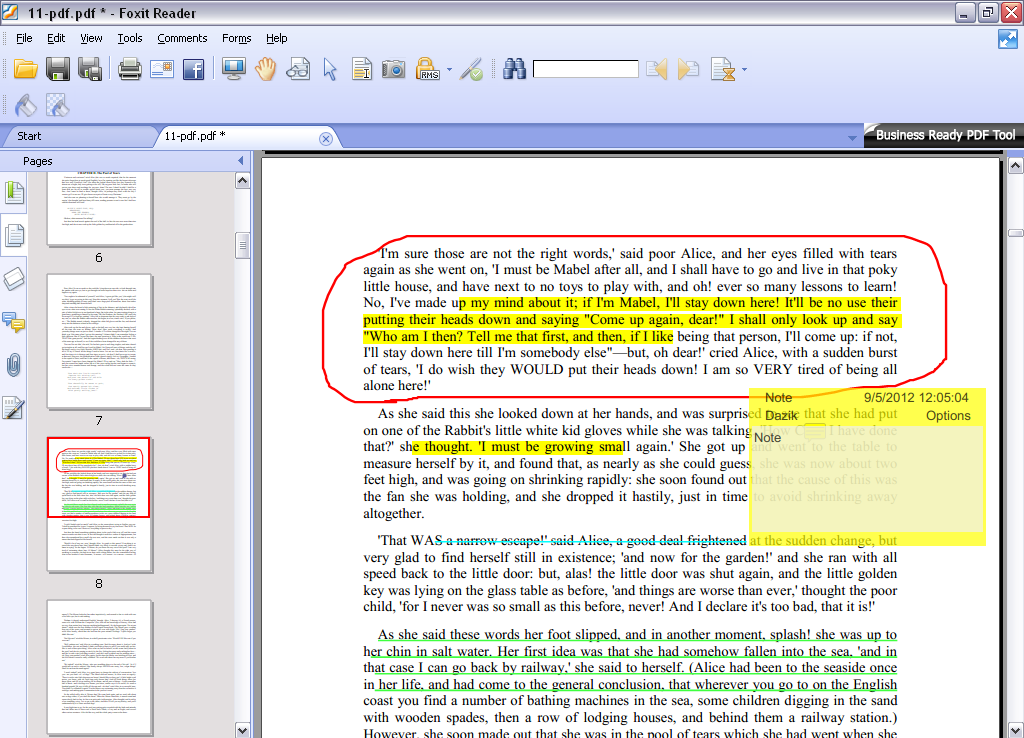
Task: Open the Options menu on the Note popup
Action: 948,415
